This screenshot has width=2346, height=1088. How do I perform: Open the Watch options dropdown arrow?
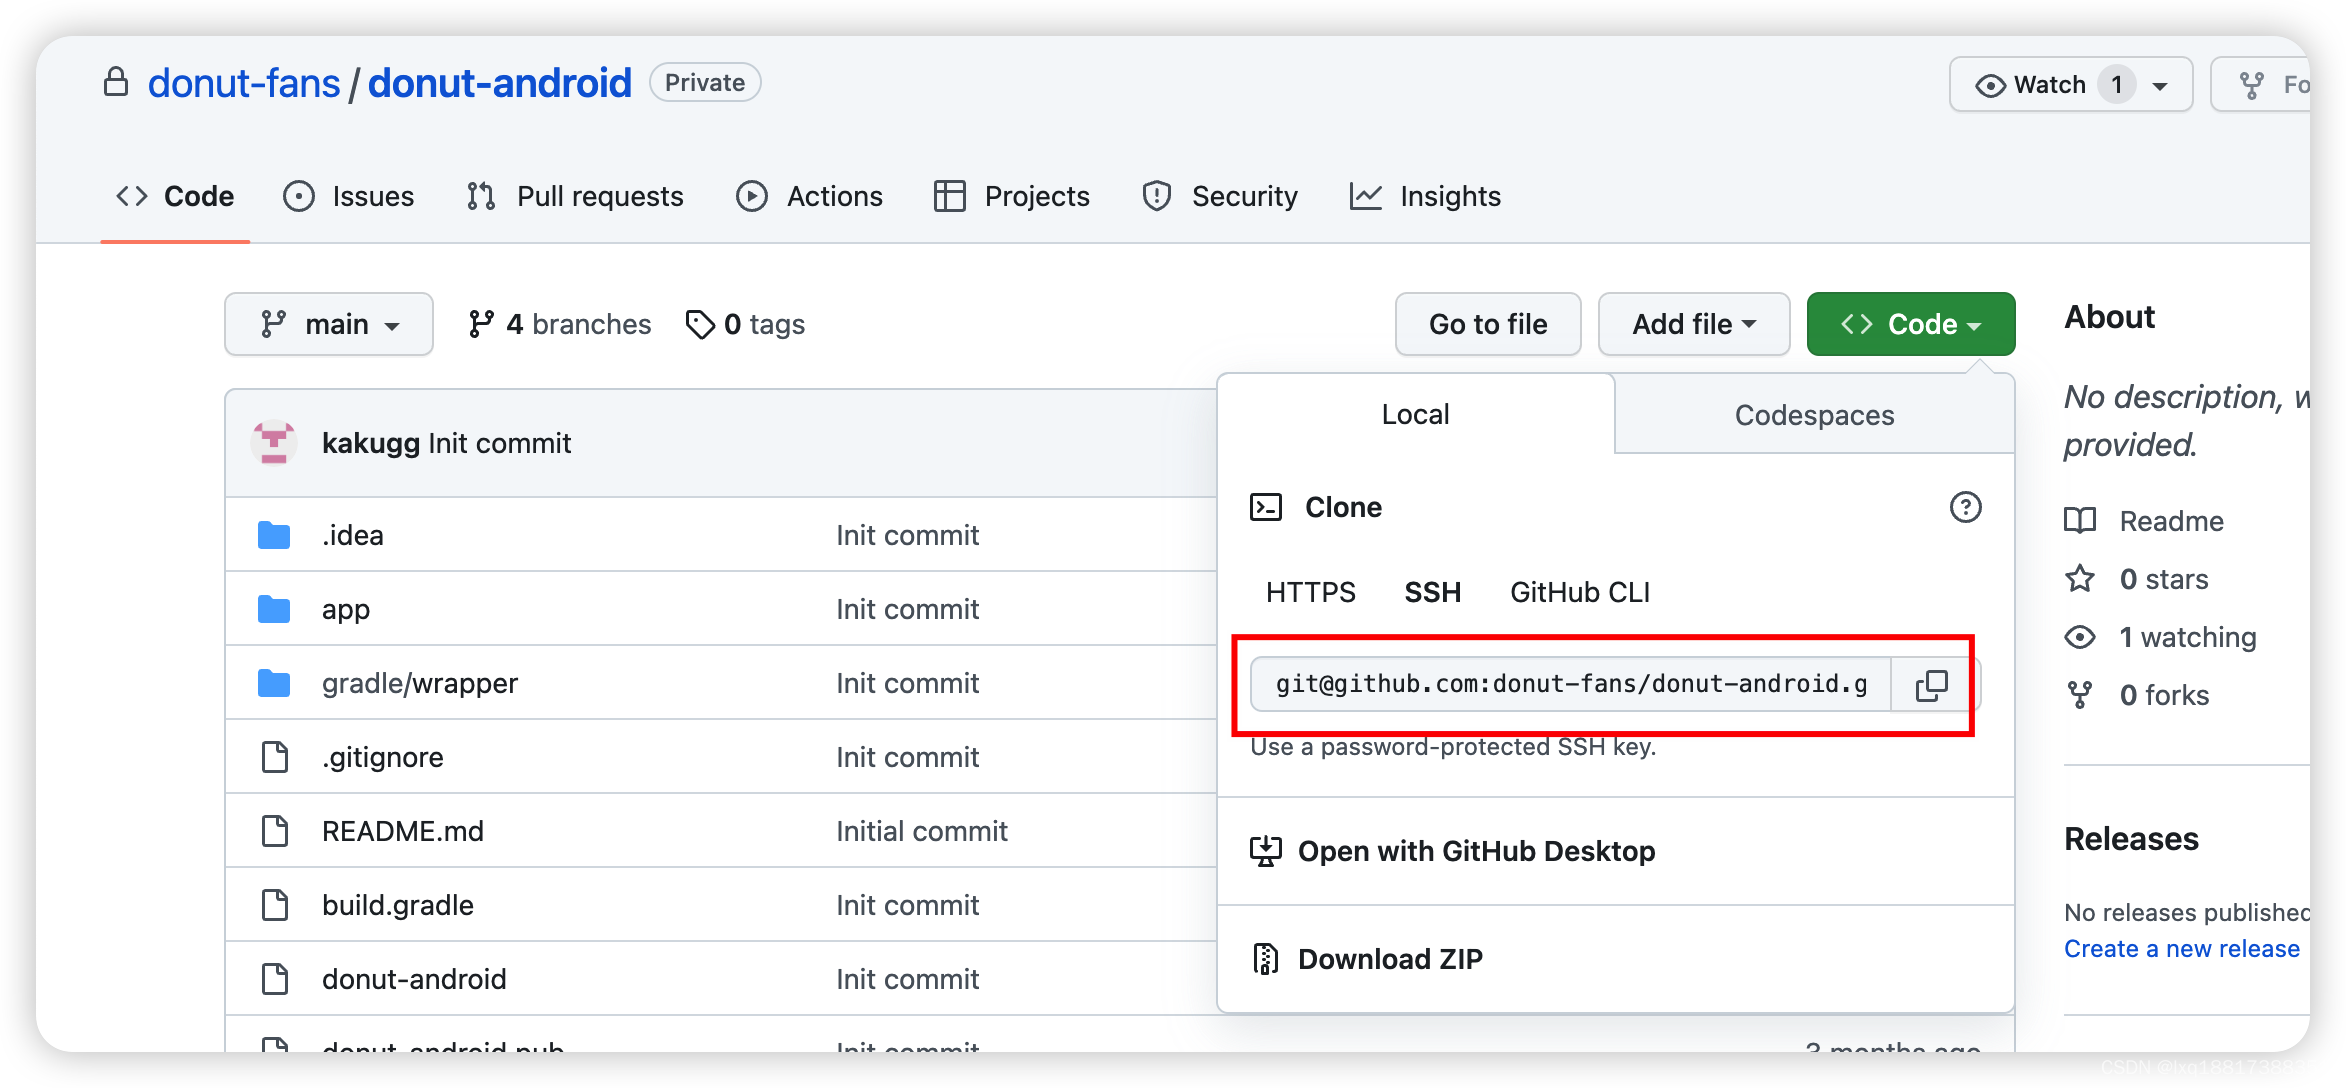(2161, 86)
